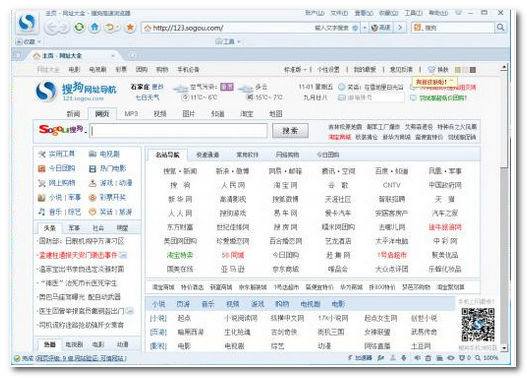Click the green 完成 shield status icon
527x378 pixels.
click(x=17, y=358)
